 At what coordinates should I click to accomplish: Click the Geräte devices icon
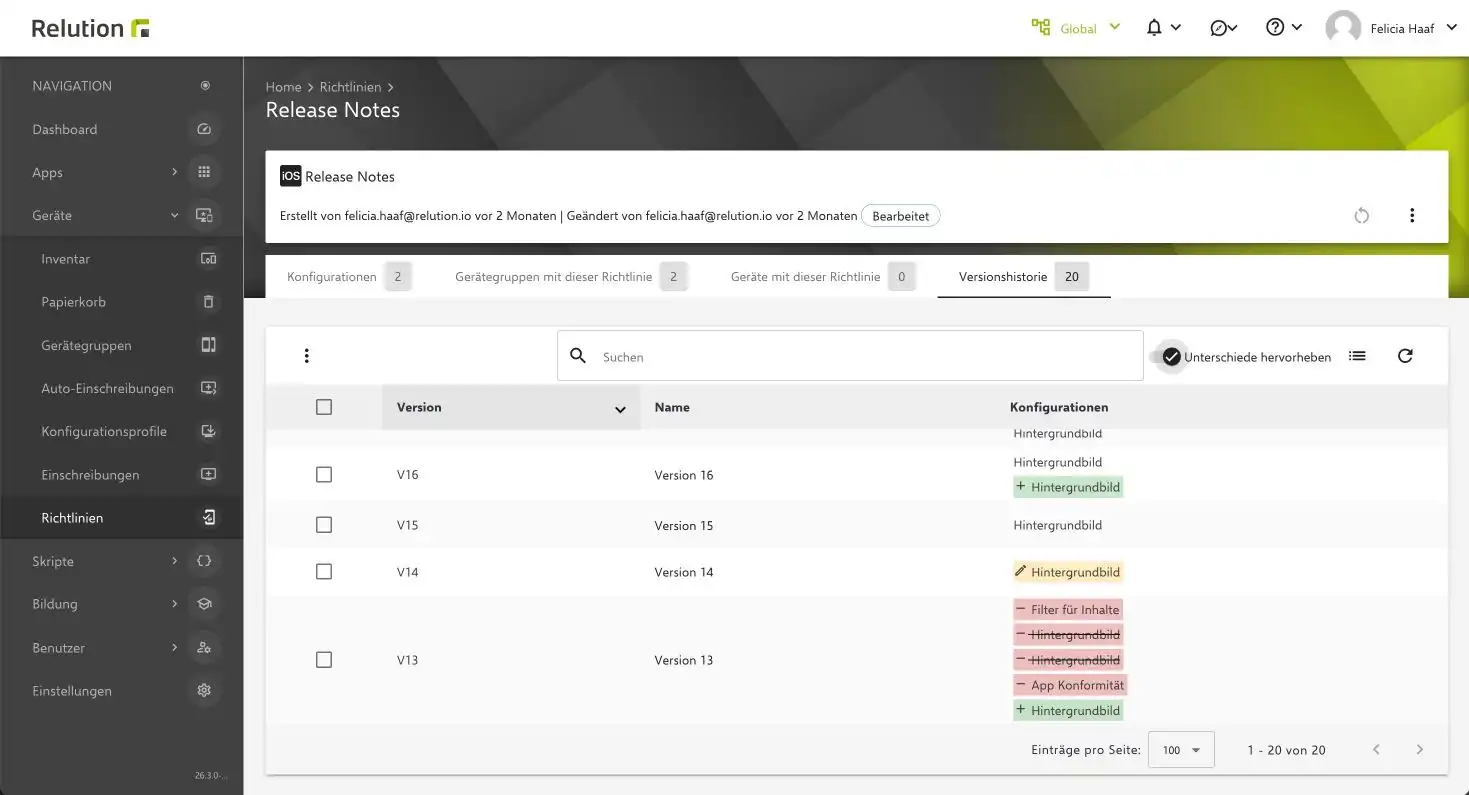(x=204, y=215)
